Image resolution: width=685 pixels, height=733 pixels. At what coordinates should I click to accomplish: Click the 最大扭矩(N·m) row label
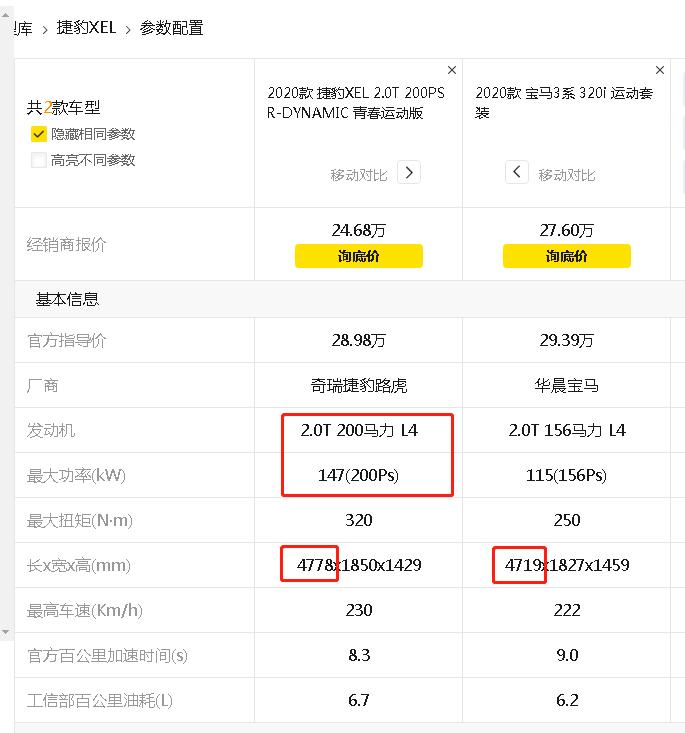(x=79, y=520)
